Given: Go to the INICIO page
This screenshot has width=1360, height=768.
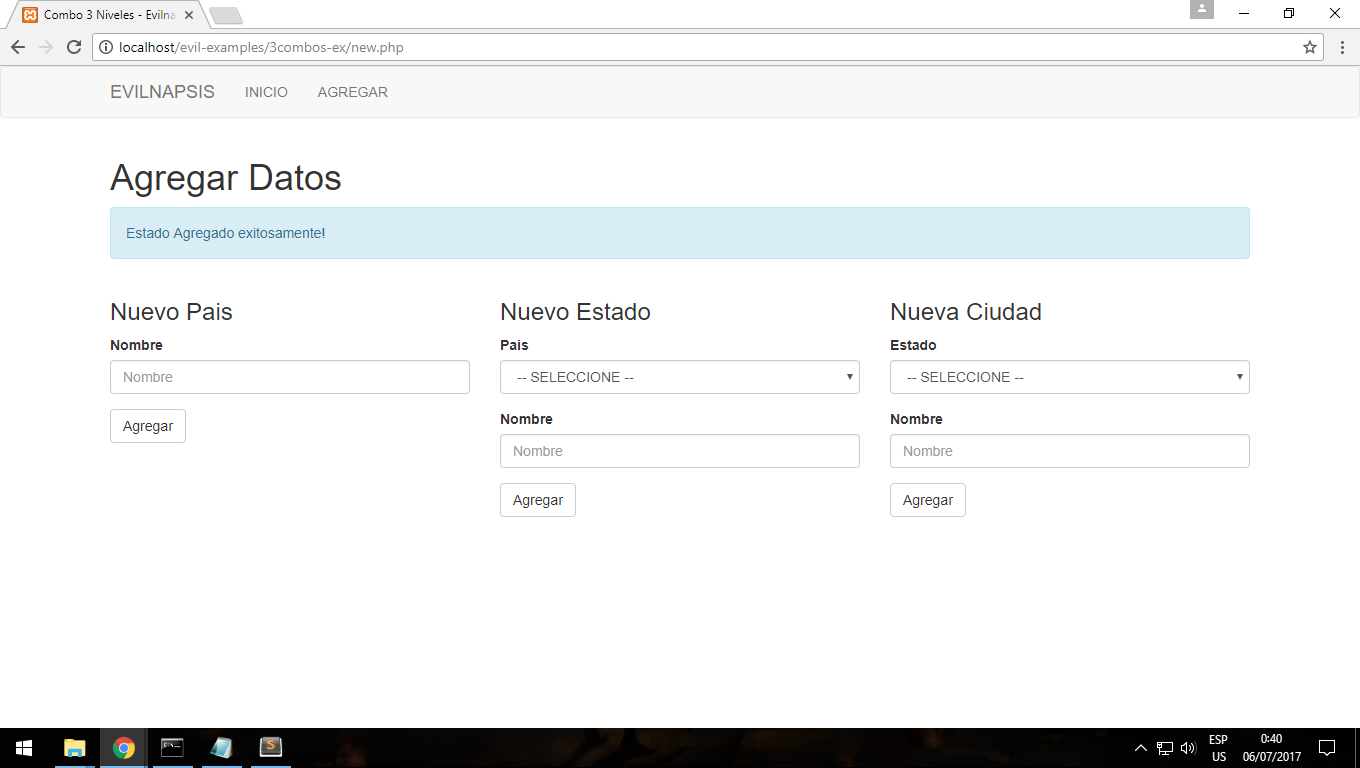Looking at the screenshot, I should (266, 92).
